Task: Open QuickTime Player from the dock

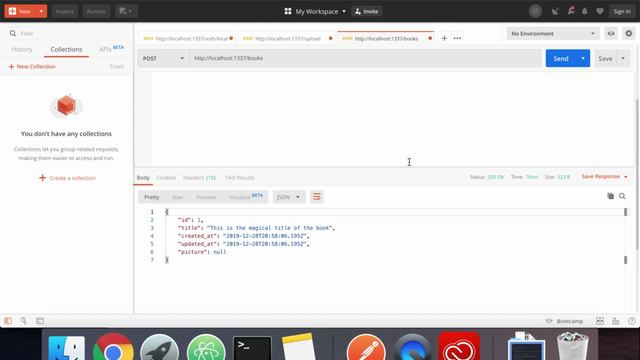Action: (x=412, y=348)
